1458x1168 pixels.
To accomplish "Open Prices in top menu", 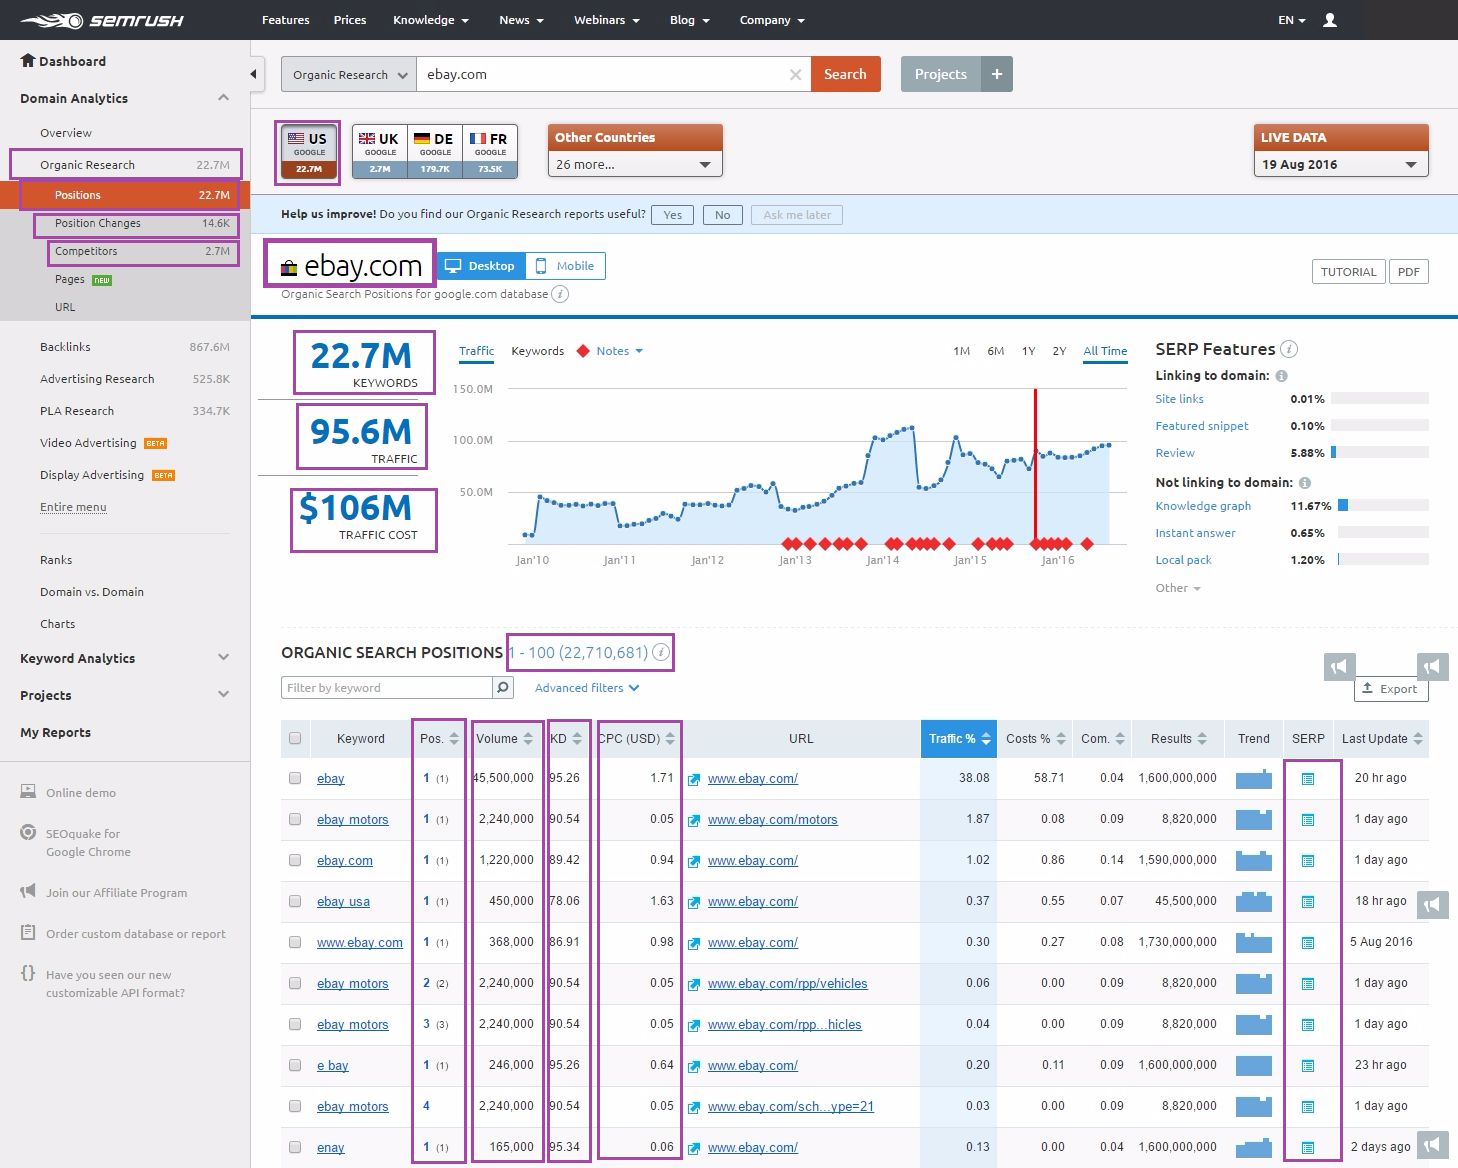I will (x=350, y=20).
